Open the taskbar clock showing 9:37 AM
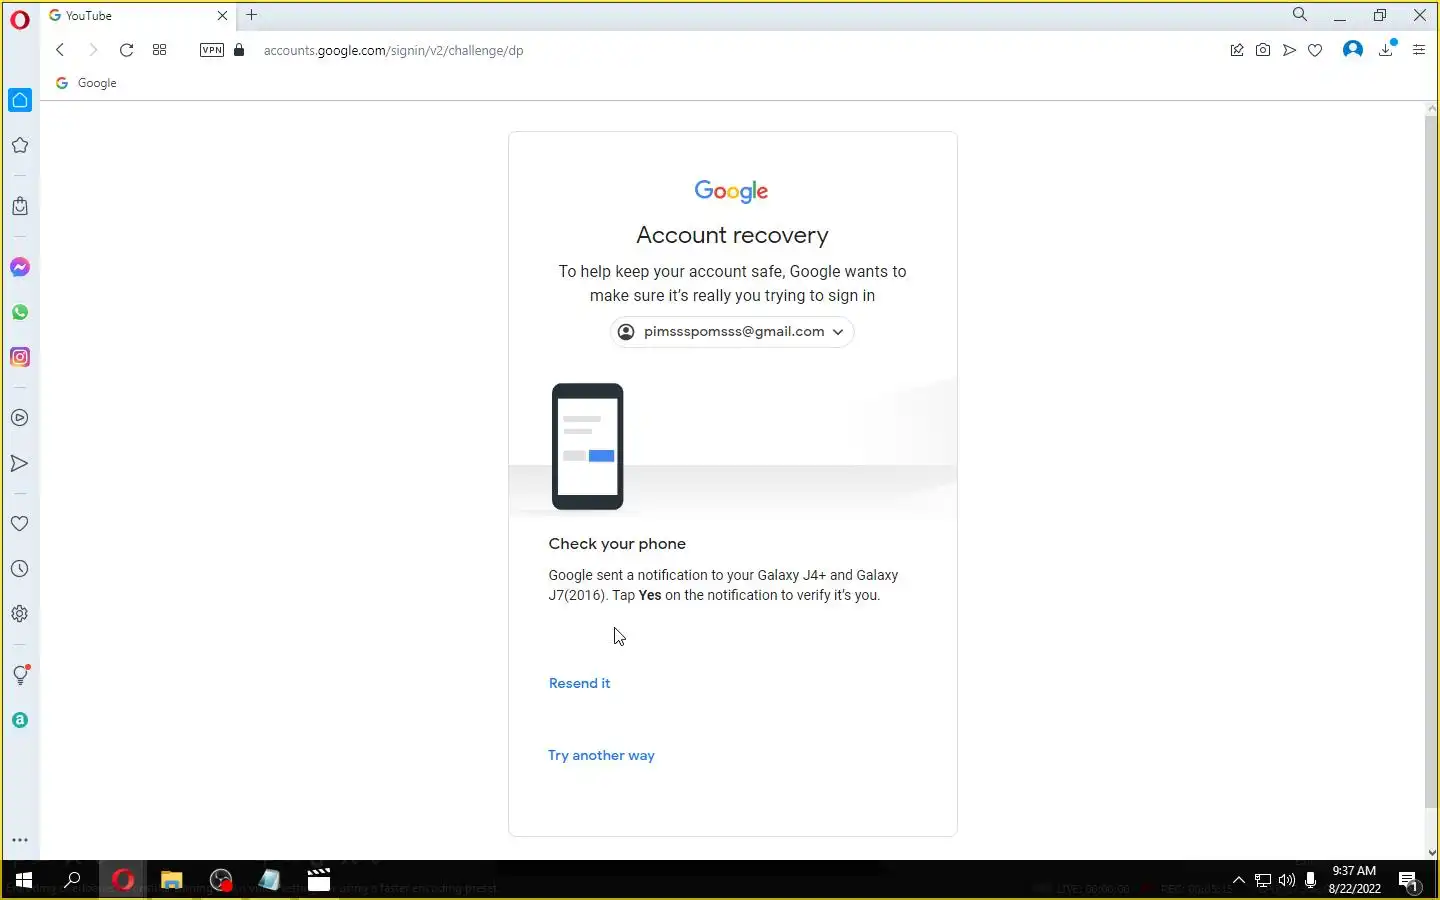 [x=1354, y=880]
